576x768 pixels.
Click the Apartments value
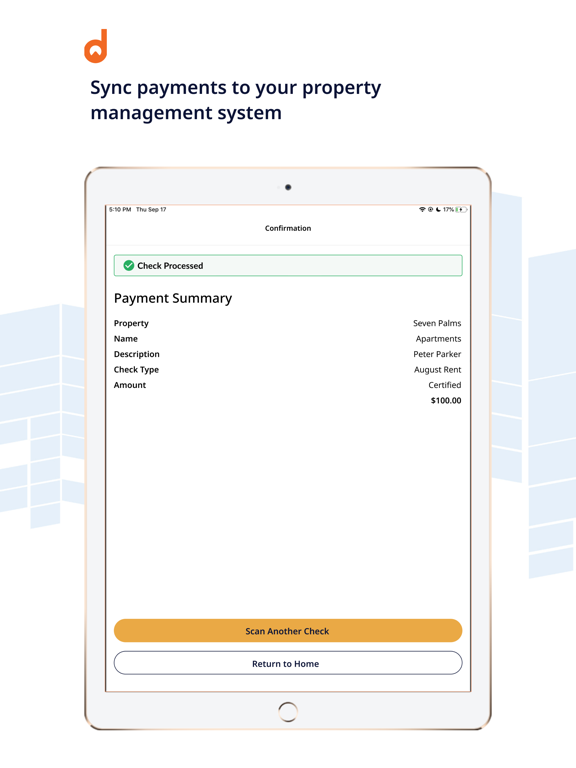[x=438, y=339]
